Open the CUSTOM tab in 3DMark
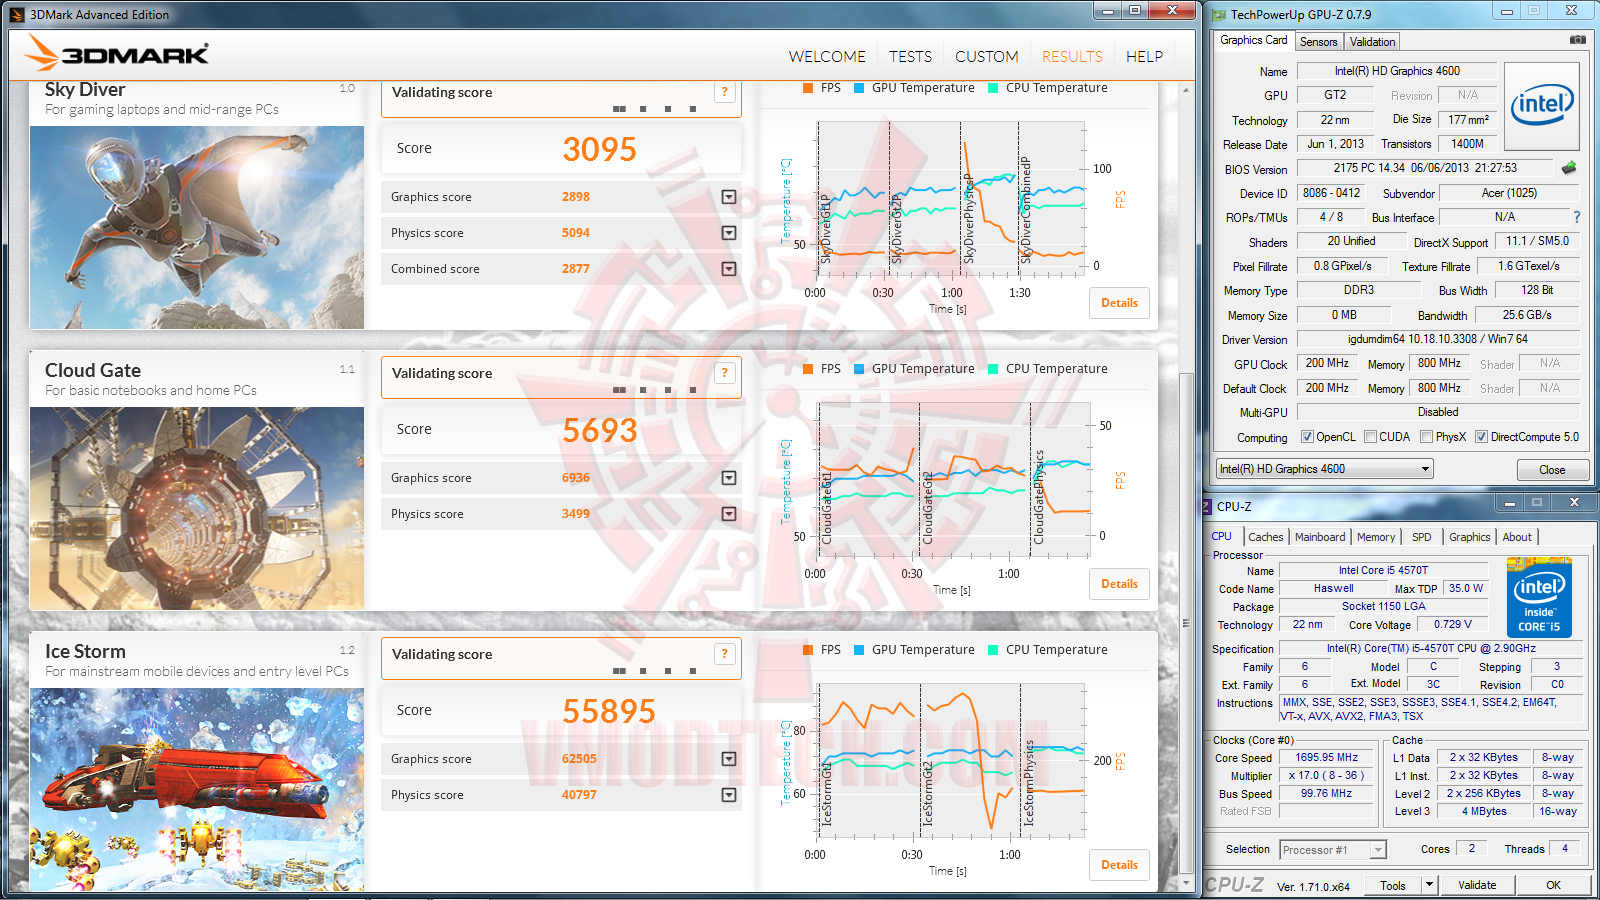Screen dimensions: 1600x900 click(x=987, y=57)
